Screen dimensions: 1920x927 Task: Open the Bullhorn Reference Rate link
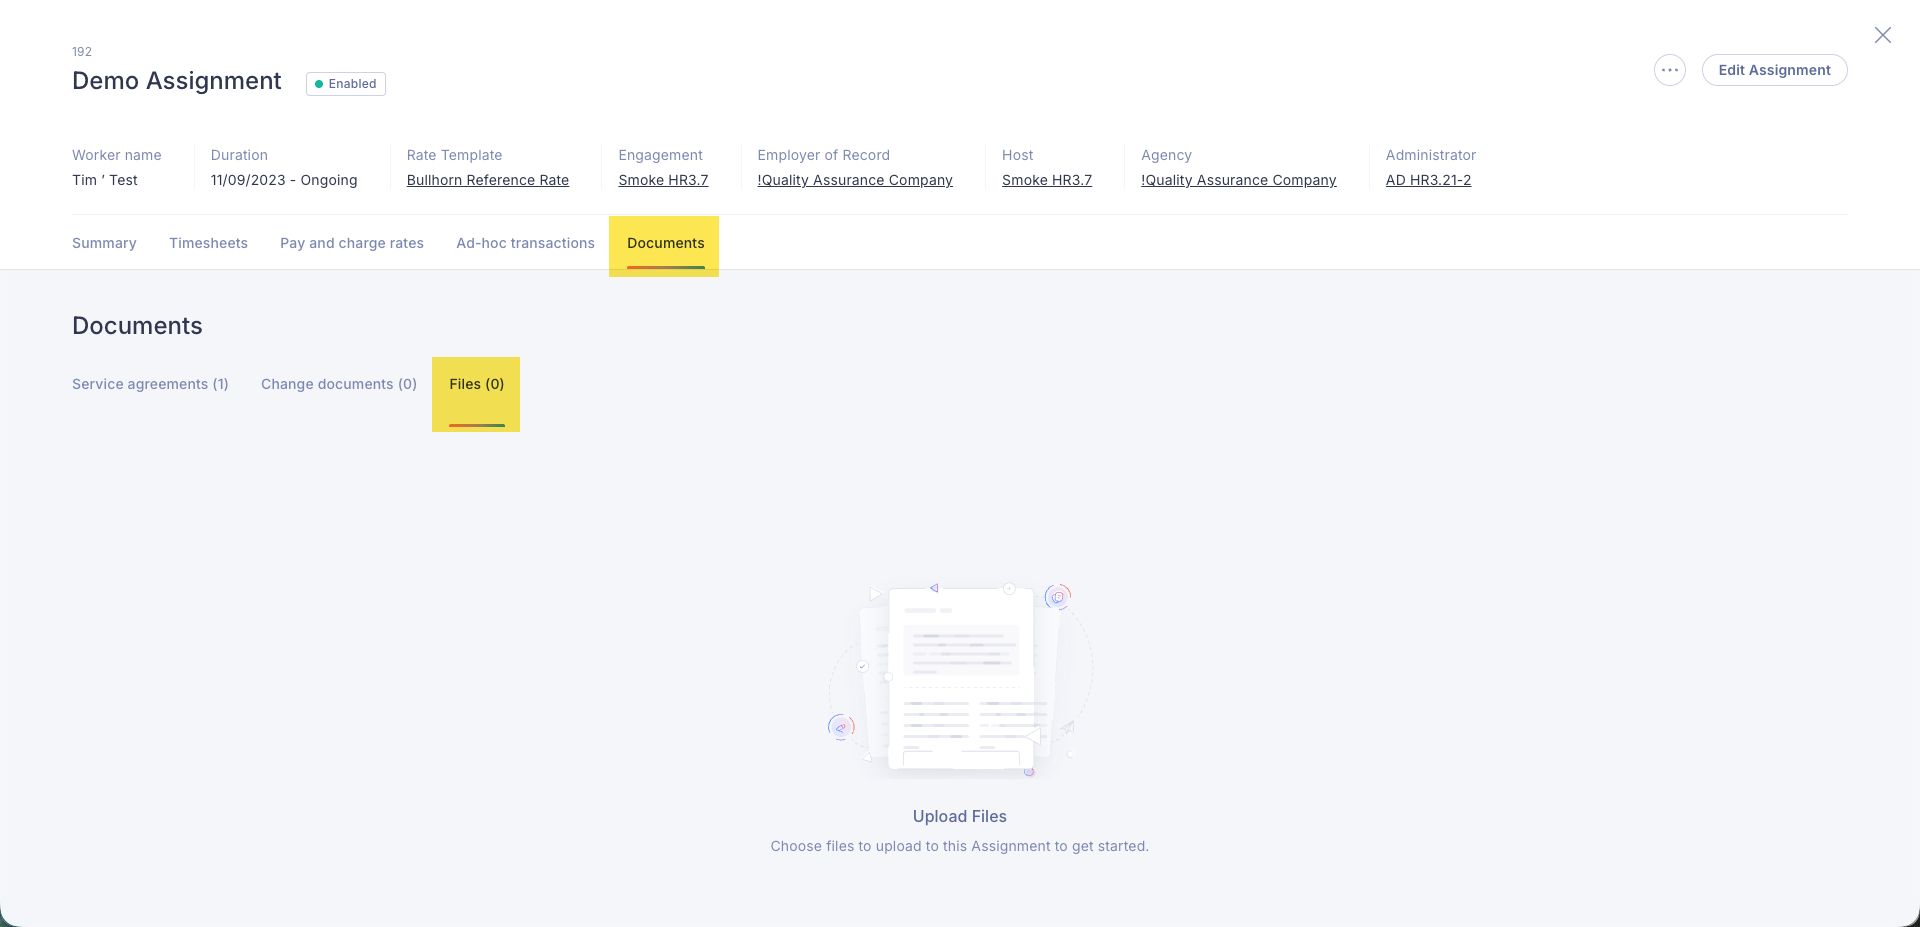point(488,180)
